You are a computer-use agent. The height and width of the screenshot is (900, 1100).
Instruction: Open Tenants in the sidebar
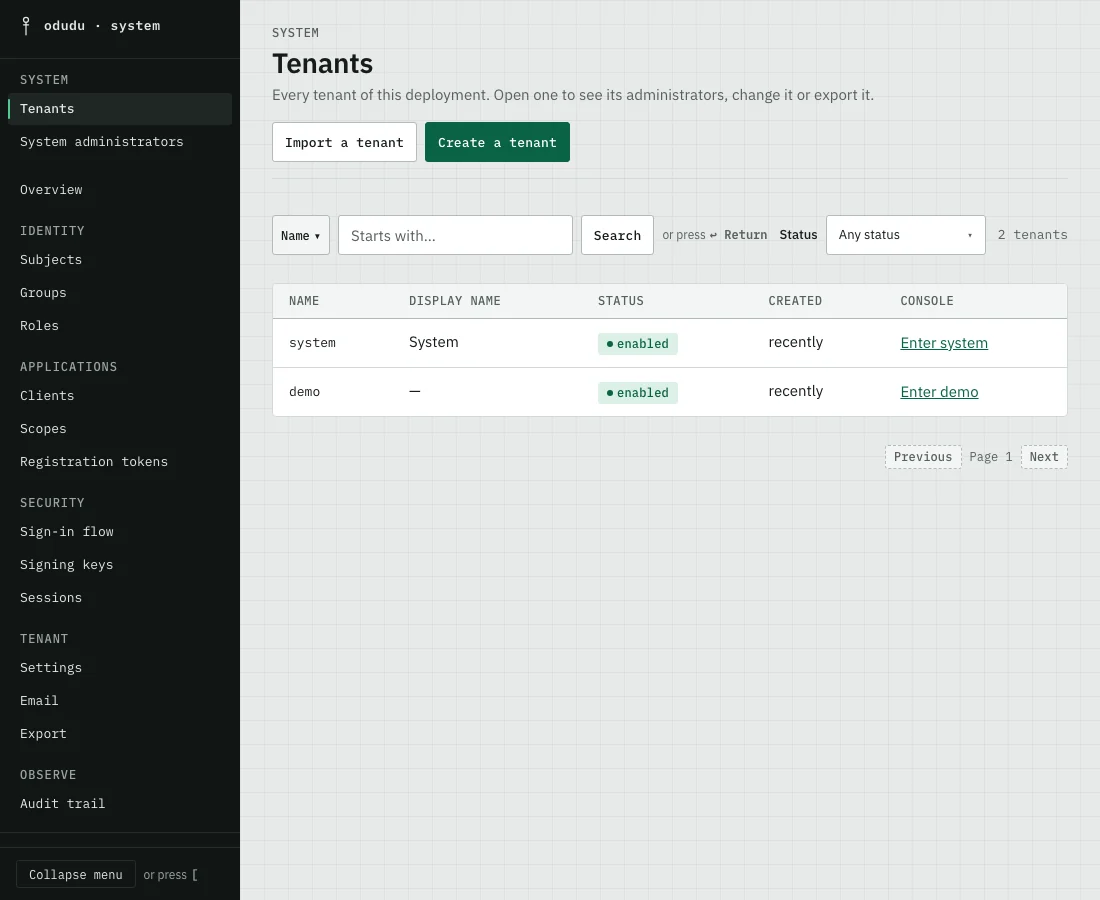120,109
